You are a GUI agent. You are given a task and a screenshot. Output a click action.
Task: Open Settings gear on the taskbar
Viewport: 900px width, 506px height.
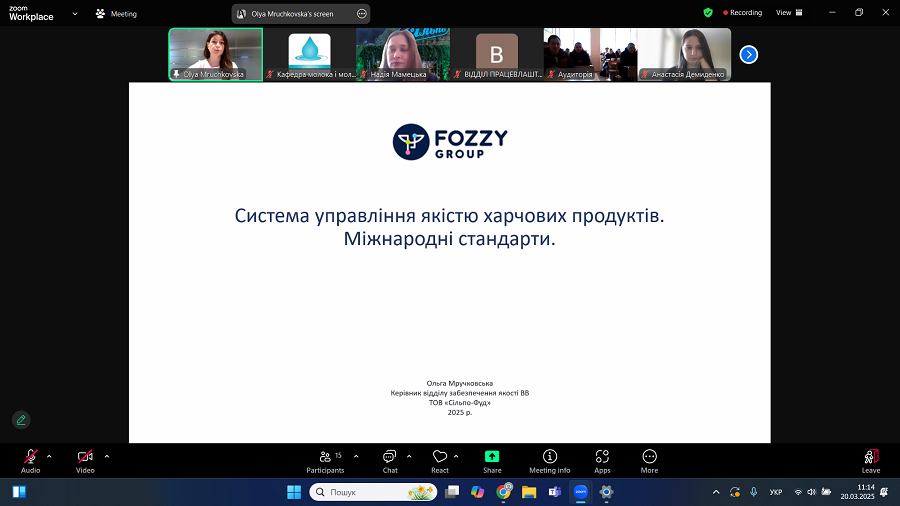pyautogui.click(x=606, y=492)
